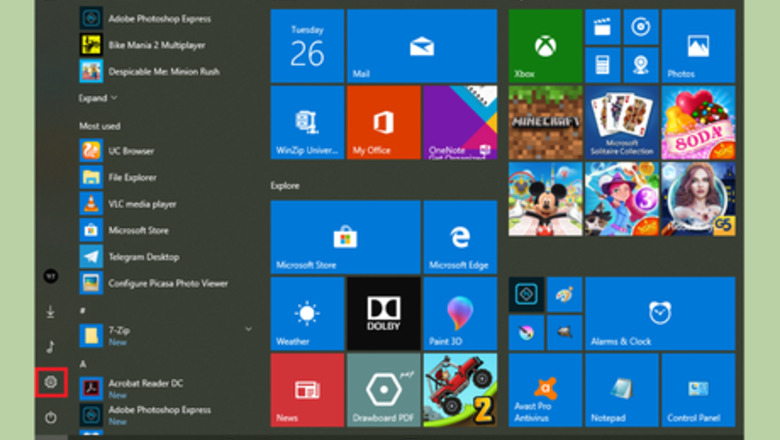Click the Explore group heading
This screenshot has width=780, height=440.
[x=285, y=185]
